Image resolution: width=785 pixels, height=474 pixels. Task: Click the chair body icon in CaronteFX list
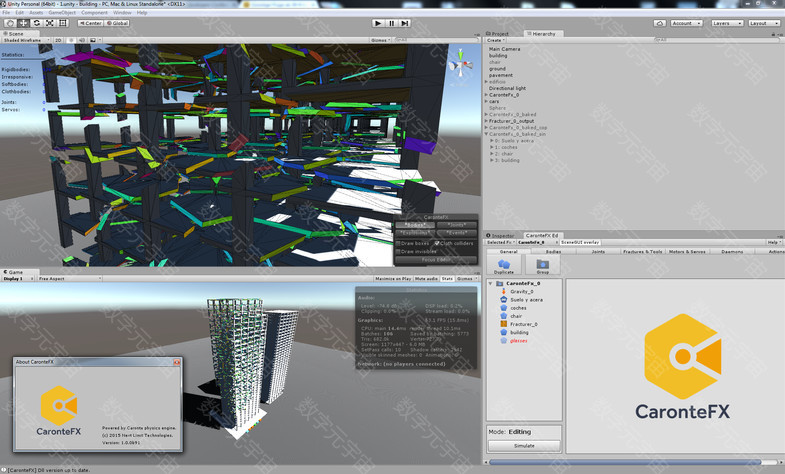504,316
